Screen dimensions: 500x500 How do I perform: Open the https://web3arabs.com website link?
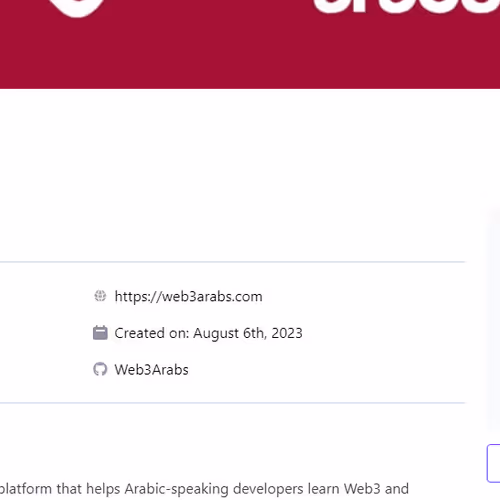(188, 297)
